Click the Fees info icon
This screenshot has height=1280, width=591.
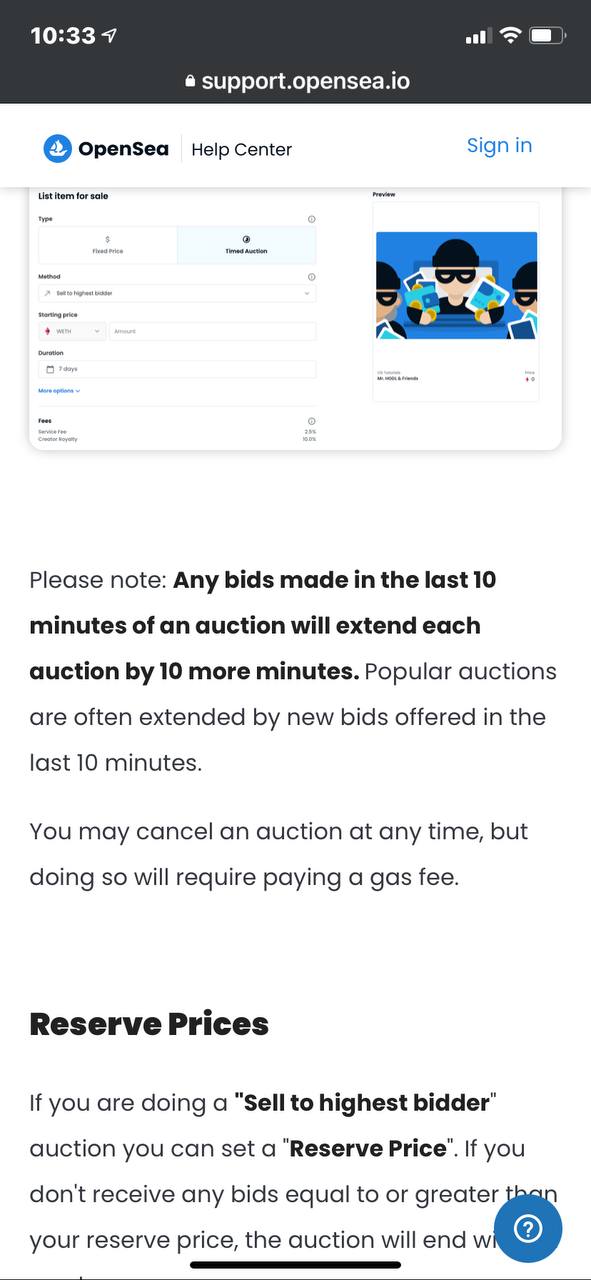[x=311, y=421]
